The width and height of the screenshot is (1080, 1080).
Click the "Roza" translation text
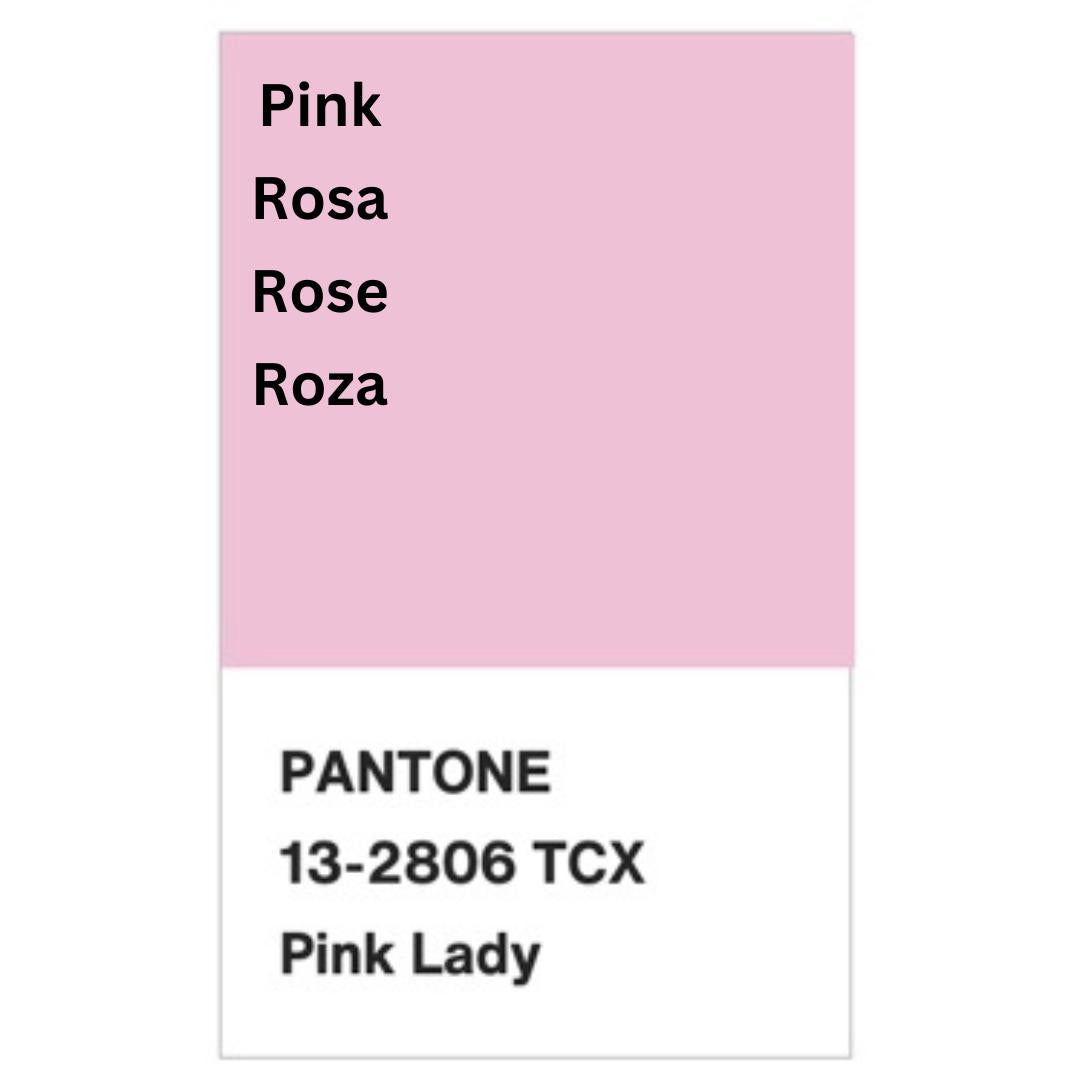click(x=320, y=385)
